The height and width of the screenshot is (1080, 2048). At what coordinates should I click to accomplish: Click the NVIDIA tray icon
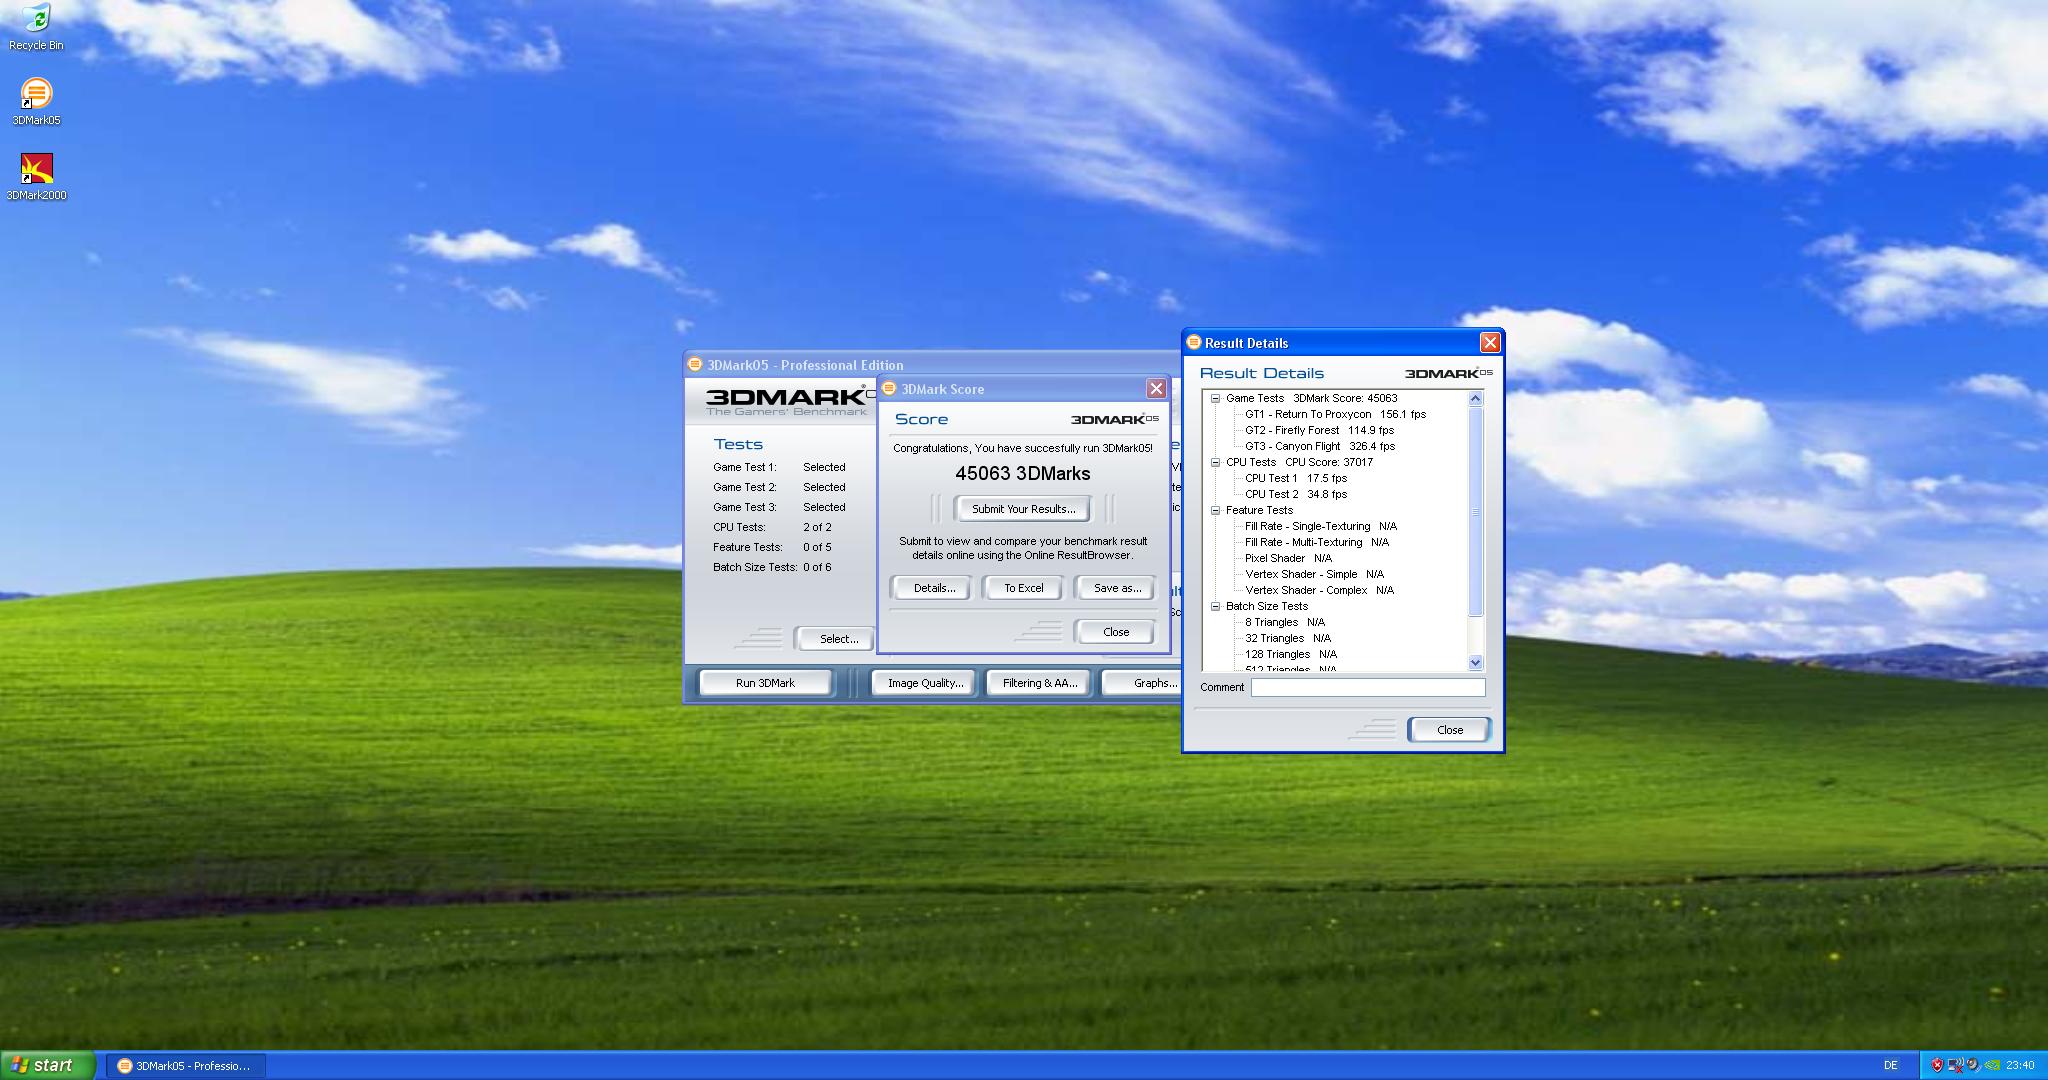click(x=1992, y=1065)
